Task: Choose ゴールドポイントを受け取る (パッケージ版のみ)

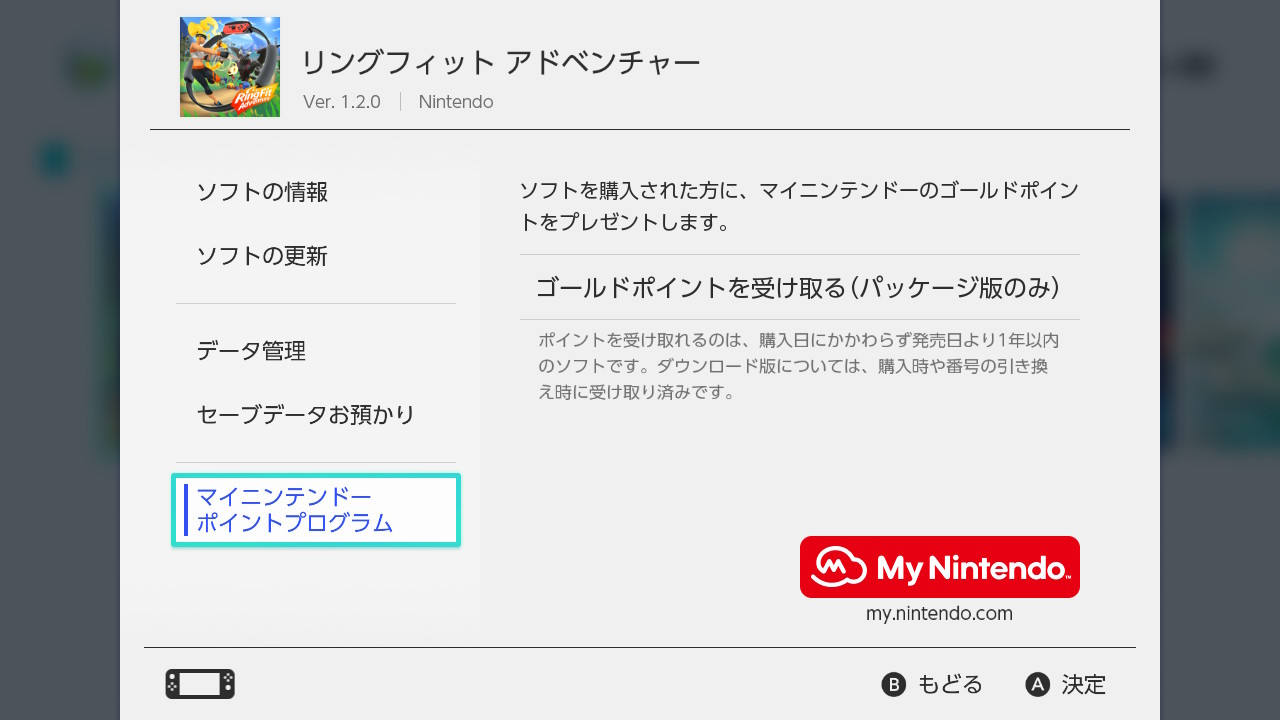Action: (798, 288)
